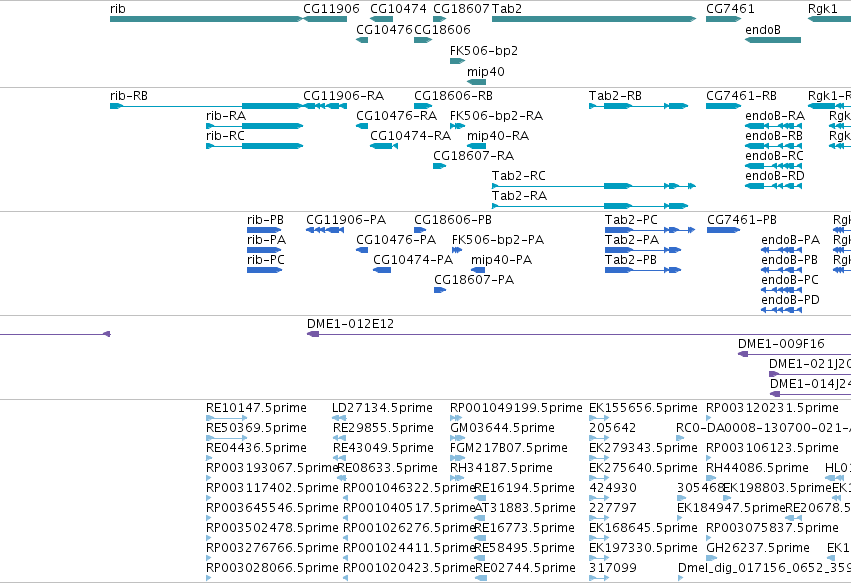Image resolution: width=851 pixels, height=583 pixels.
Task: Click the RE29855.5prime EST label
Action: point(383,428)
